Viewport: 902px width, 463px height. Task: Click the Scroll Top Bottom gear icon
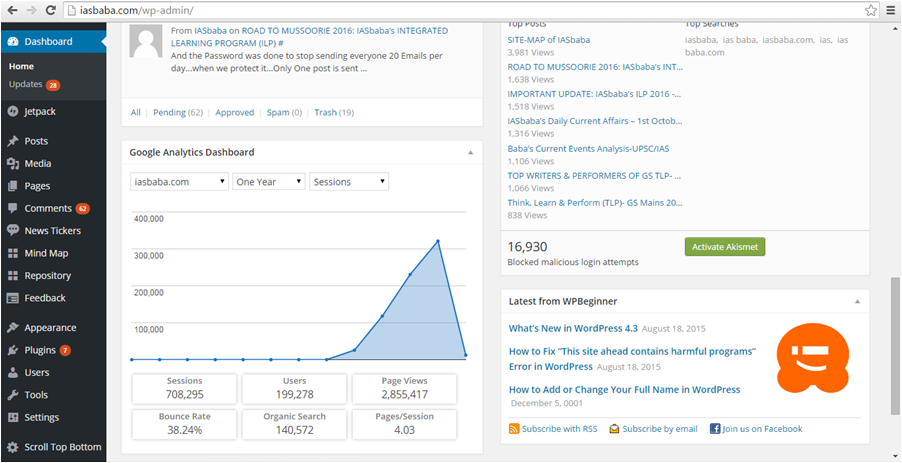(13, 447)
